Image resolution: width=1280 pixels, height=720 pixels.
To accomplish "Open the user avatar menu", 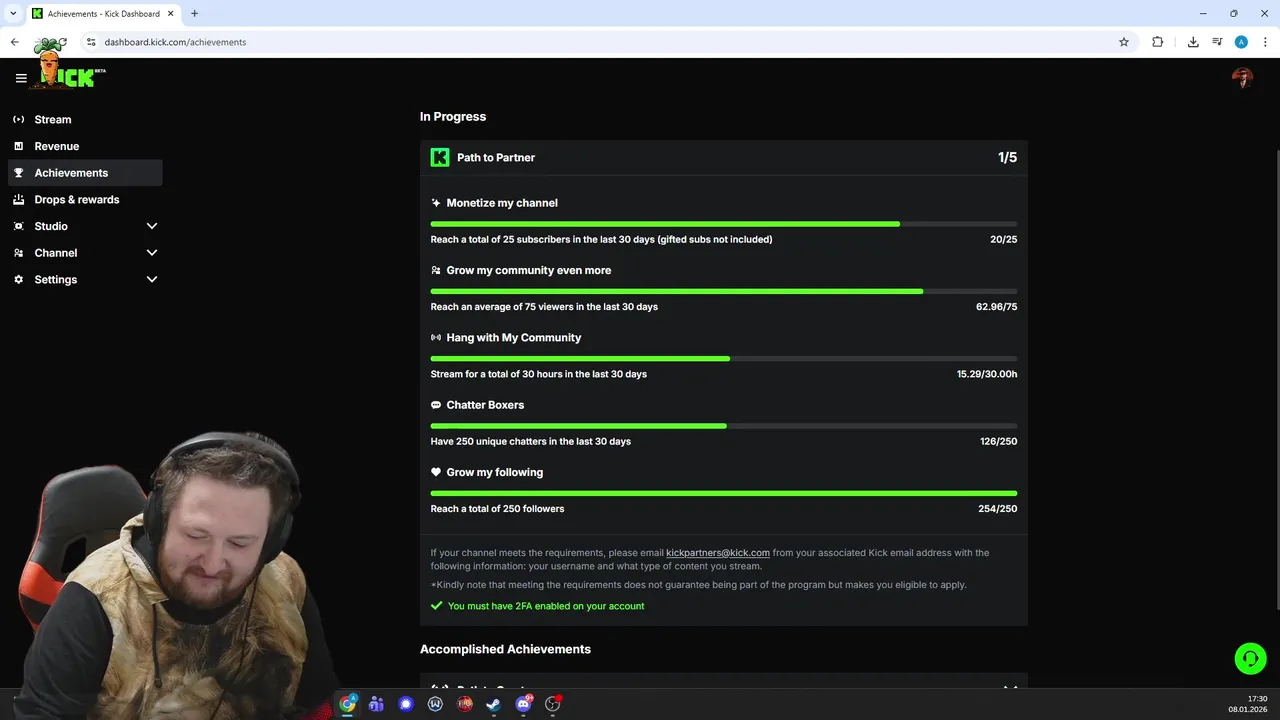I will 1242,78.
